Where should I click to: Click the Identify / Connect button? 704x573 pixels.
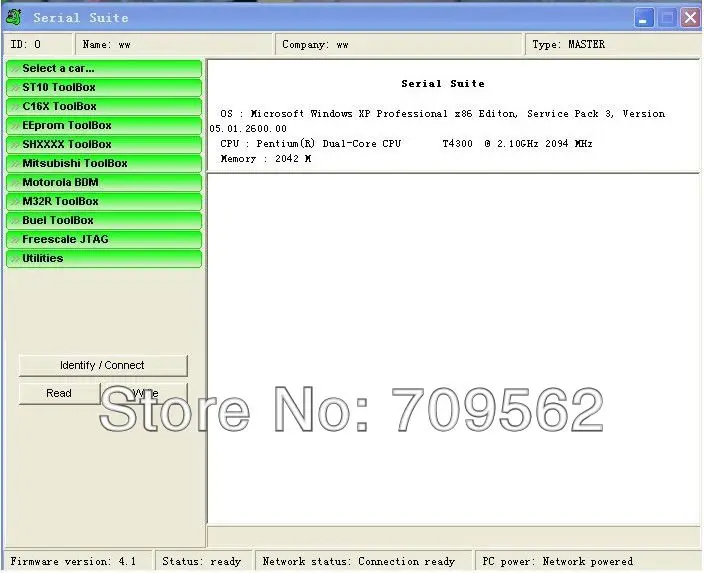pos(103,366)
